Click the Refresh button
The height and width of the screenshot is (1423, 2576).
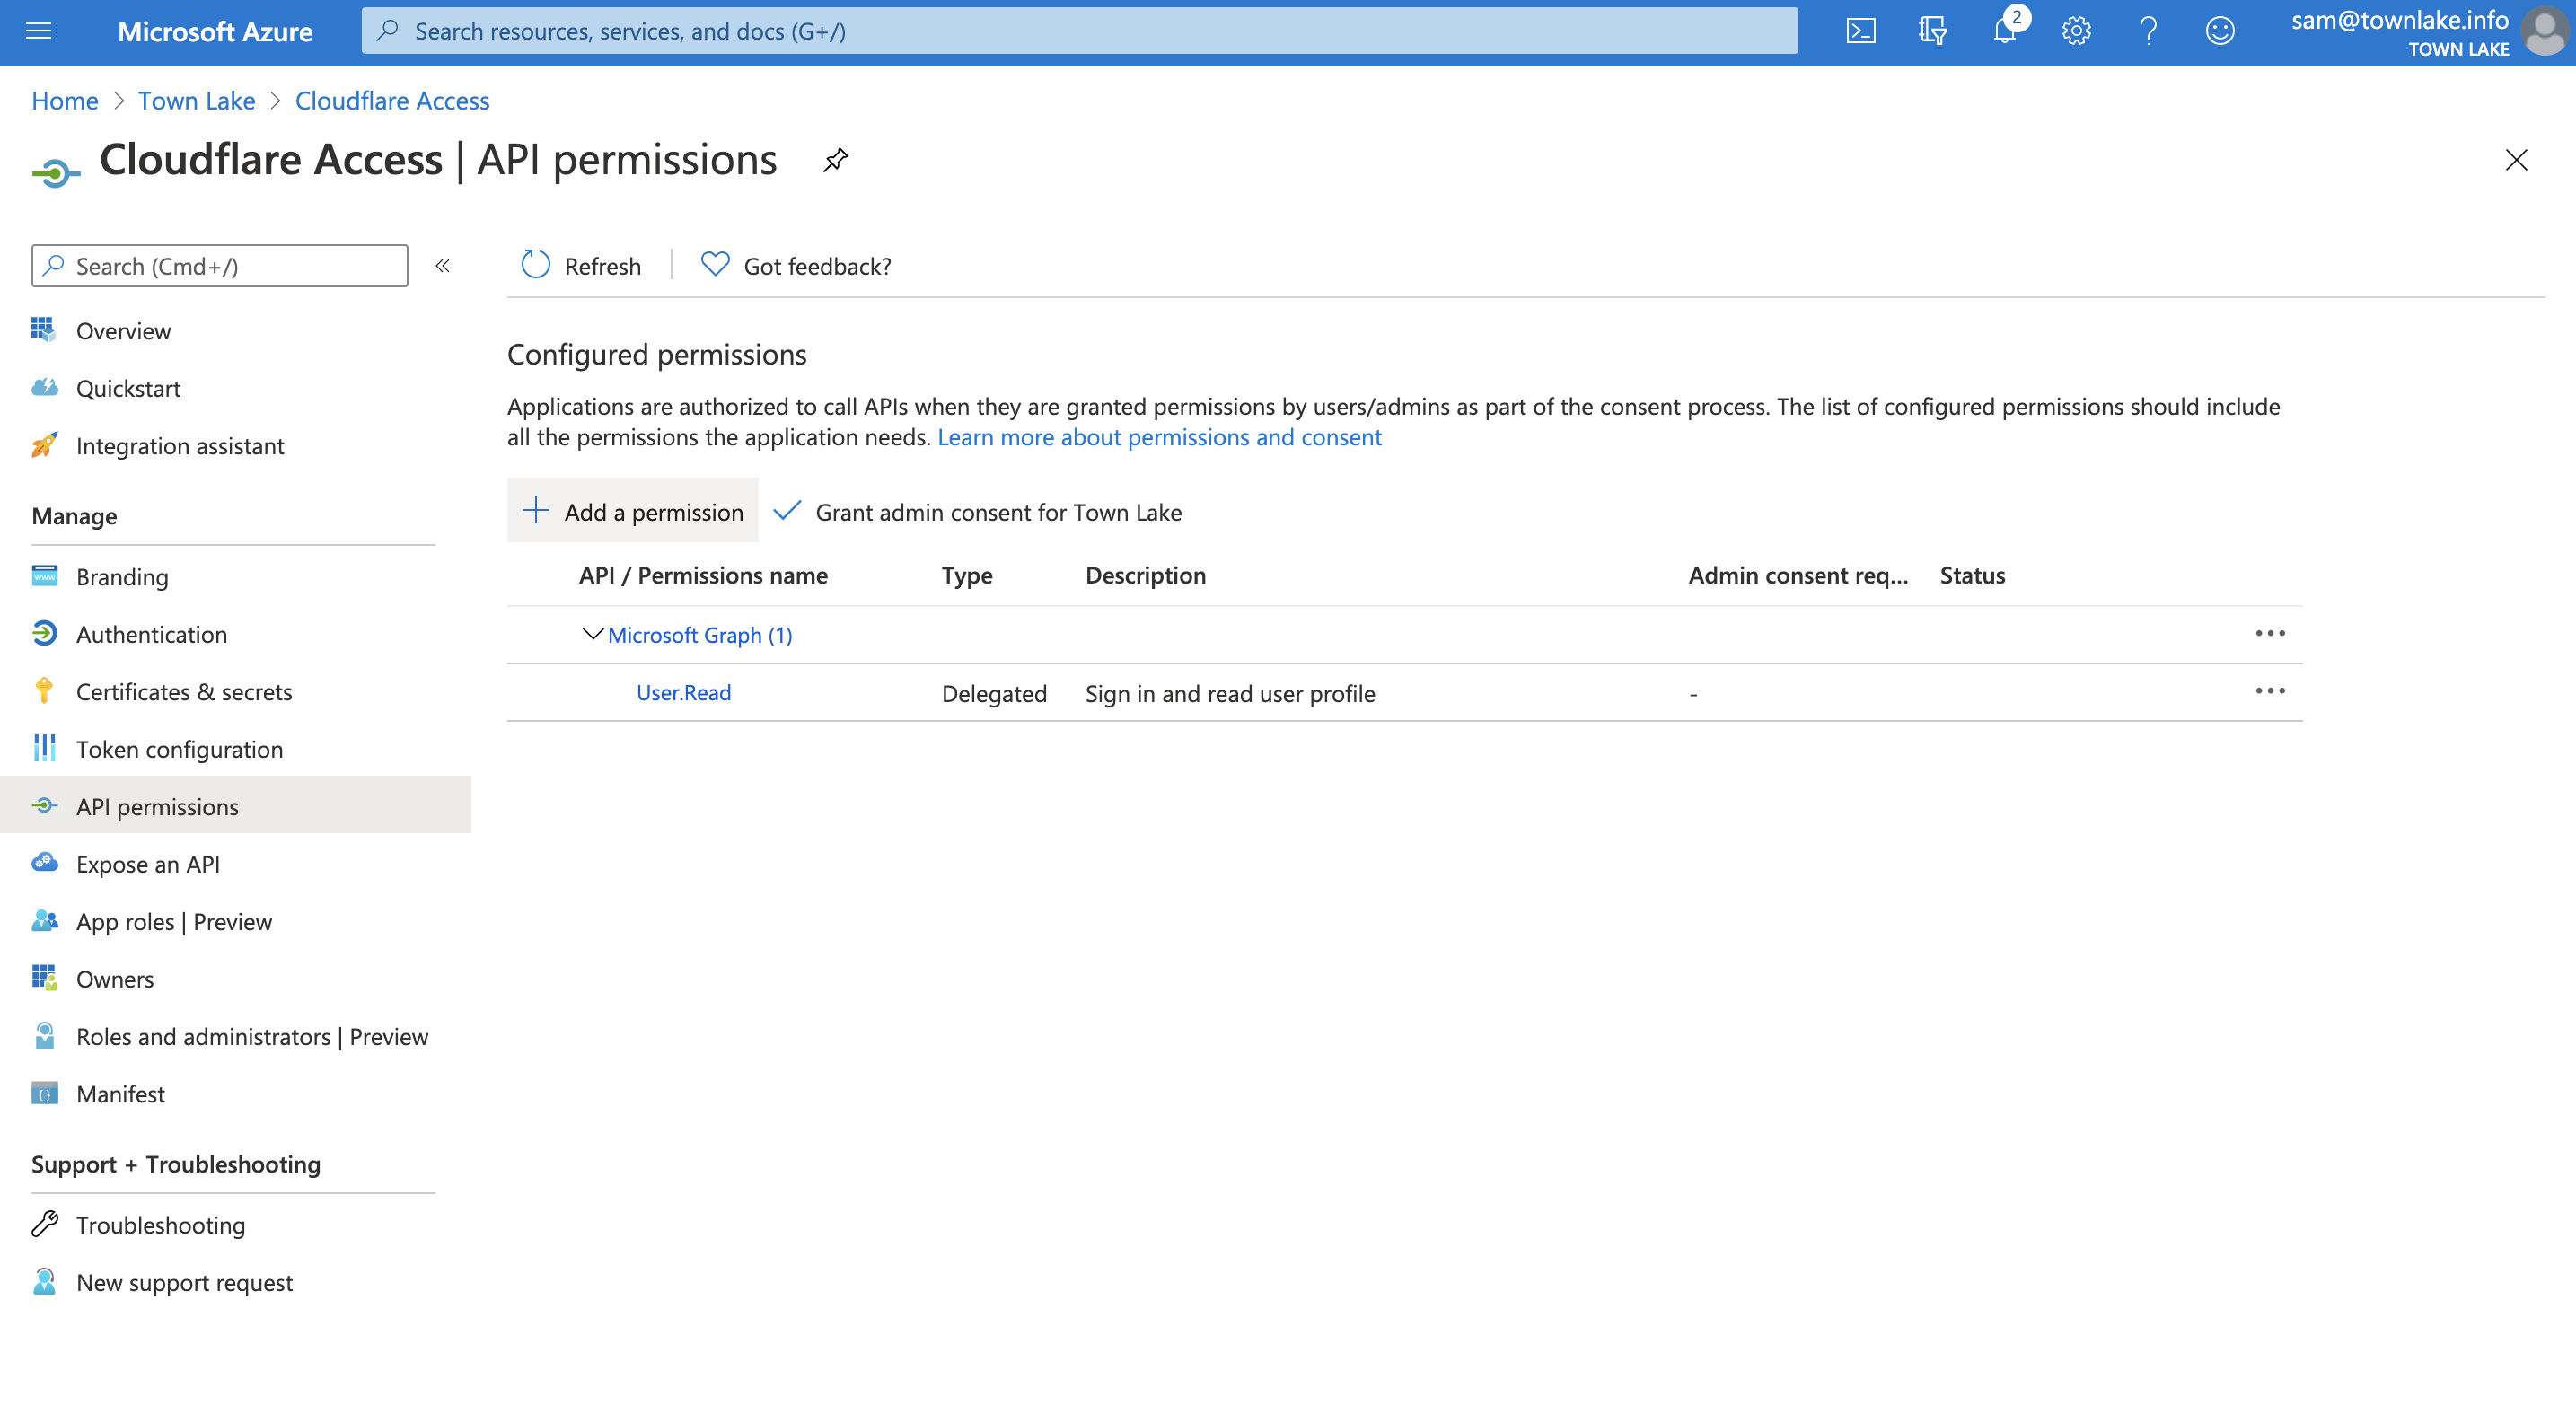582,265
